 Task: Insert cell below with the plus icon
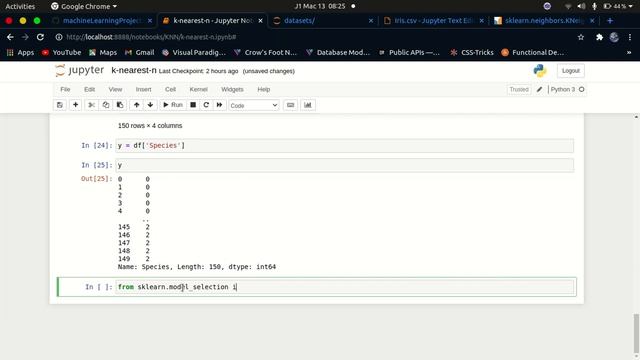coord(76,105)
